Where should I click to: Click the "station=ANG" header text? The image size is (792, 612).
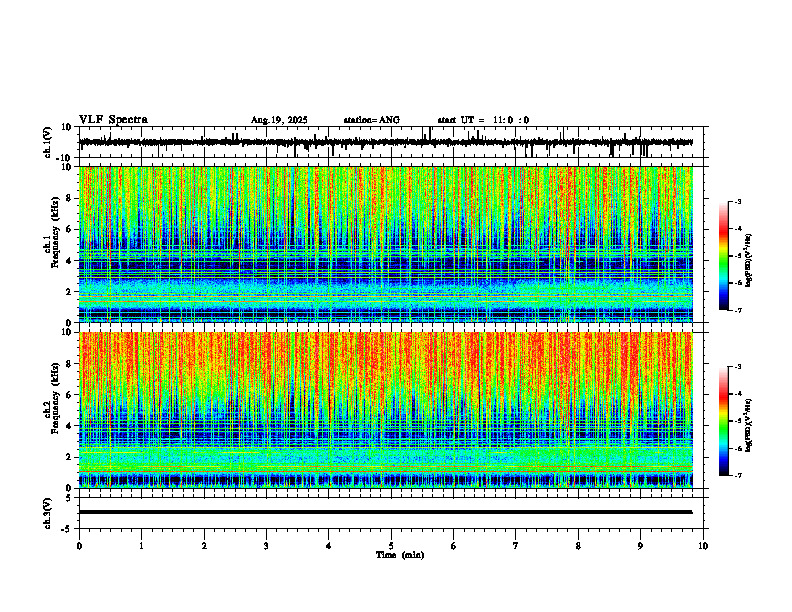tap(371, 120)
